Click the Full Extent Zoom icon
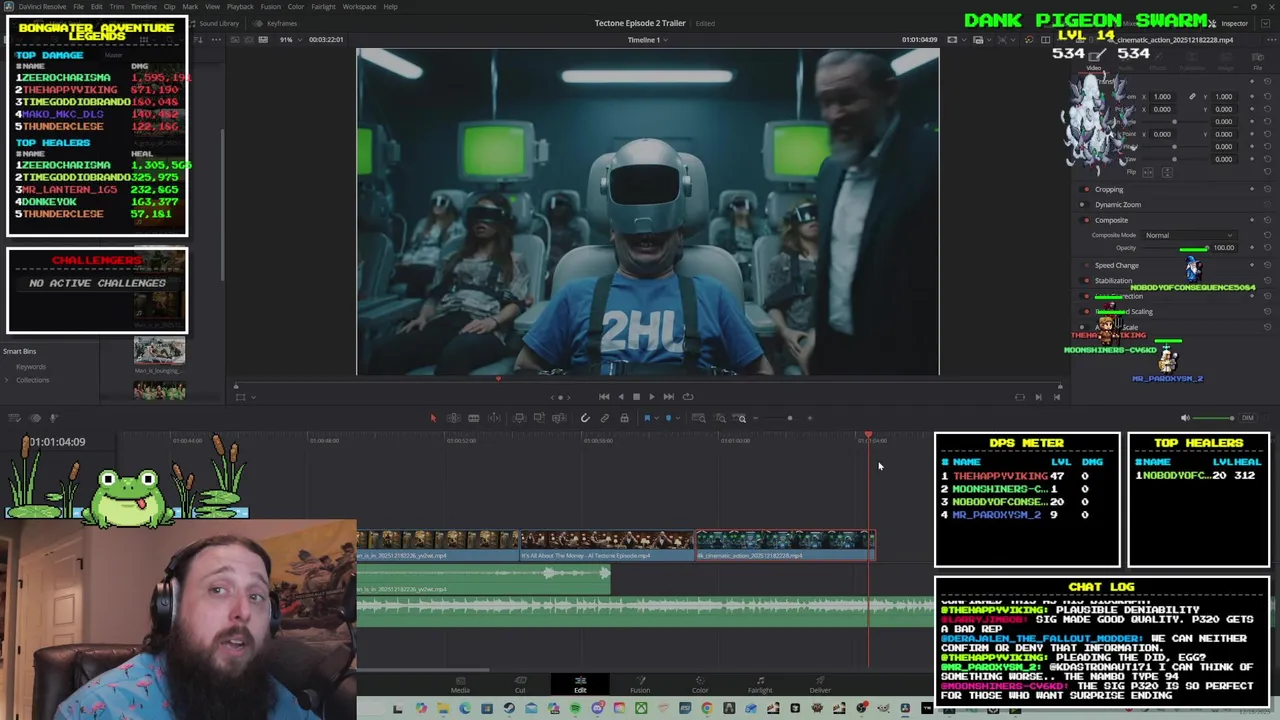Image resolution: width=1280 pixels, height=720 pixels. [699, 418]
